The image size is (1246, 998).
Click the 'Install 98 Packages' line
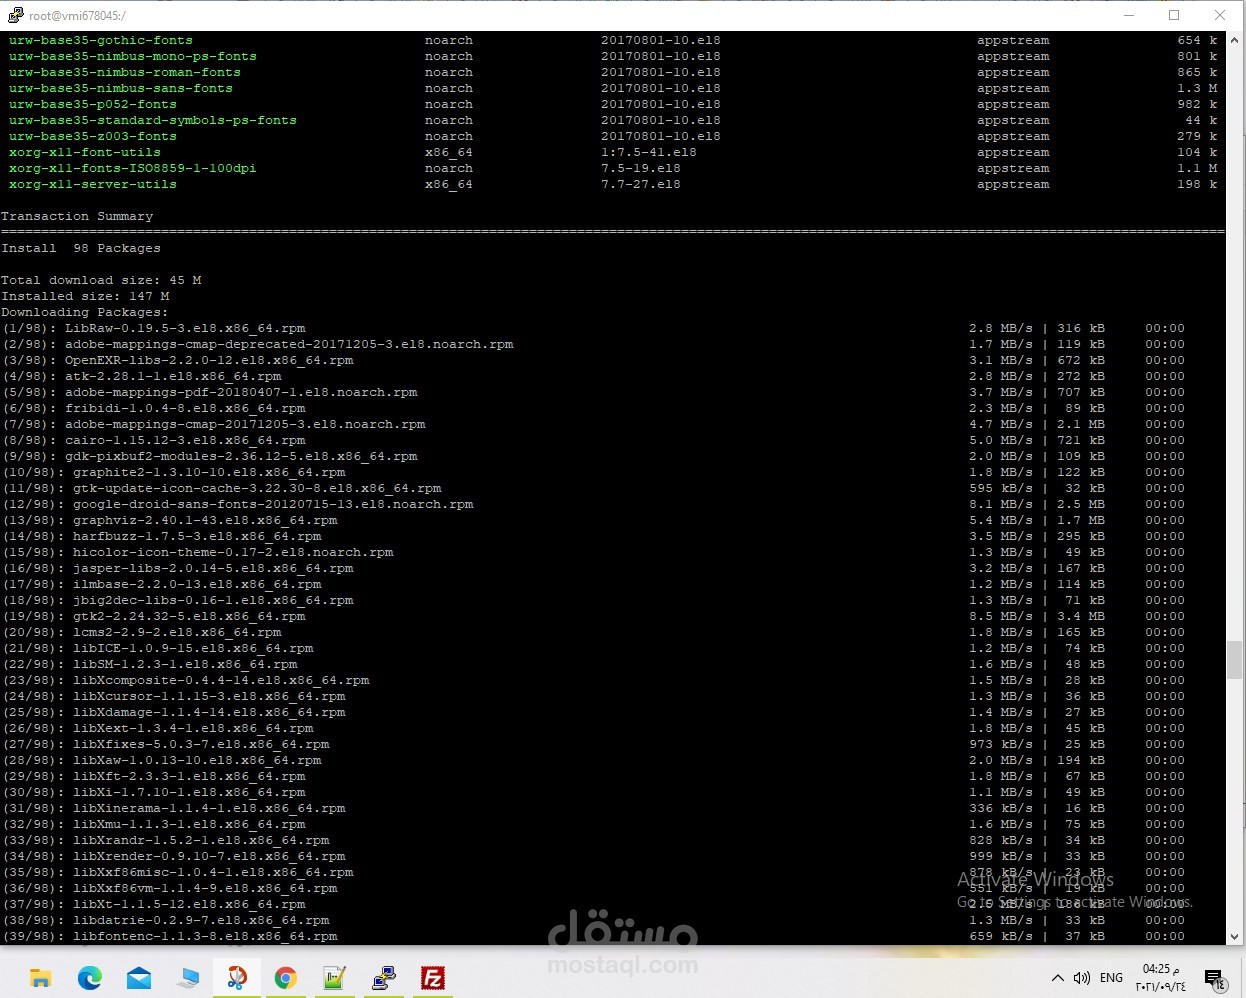[x=81, y=249]
